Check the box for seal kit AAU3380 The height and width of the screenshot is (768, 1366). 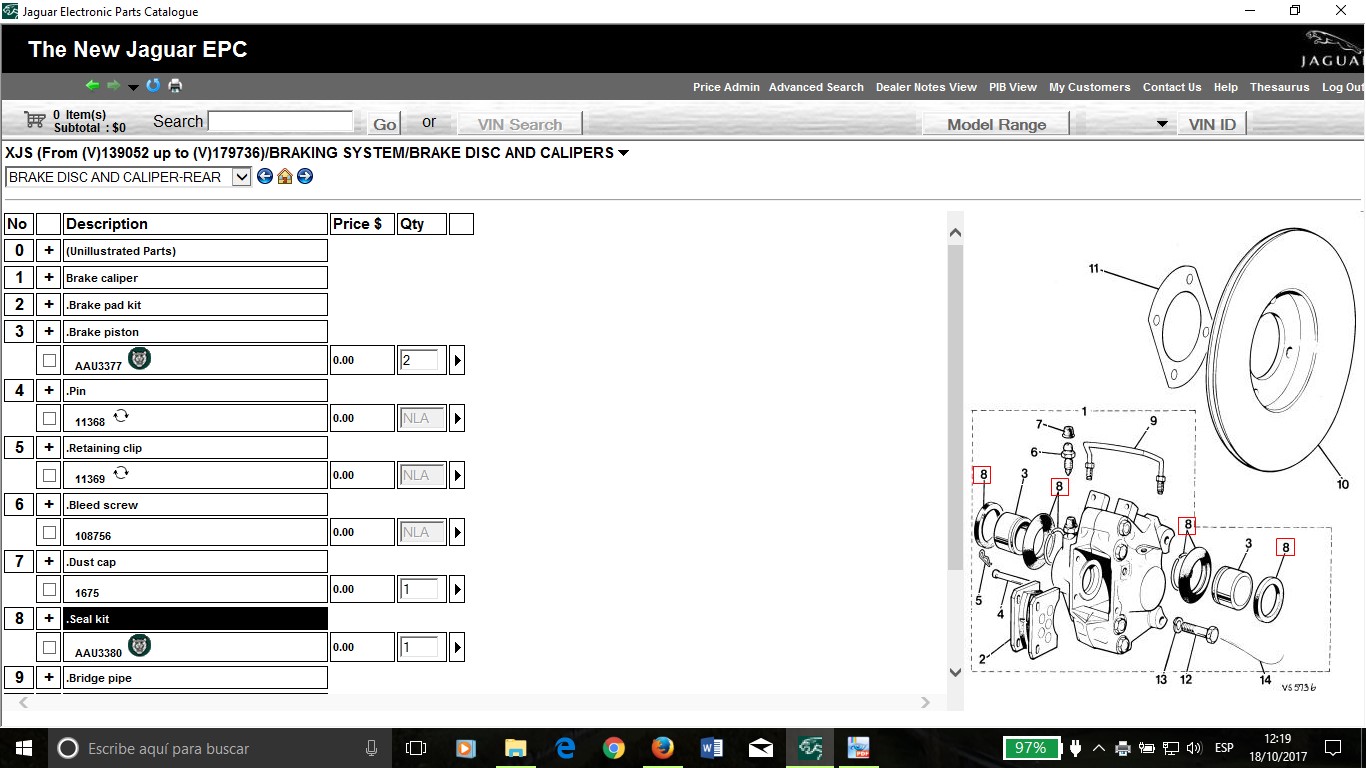[49, 648]
